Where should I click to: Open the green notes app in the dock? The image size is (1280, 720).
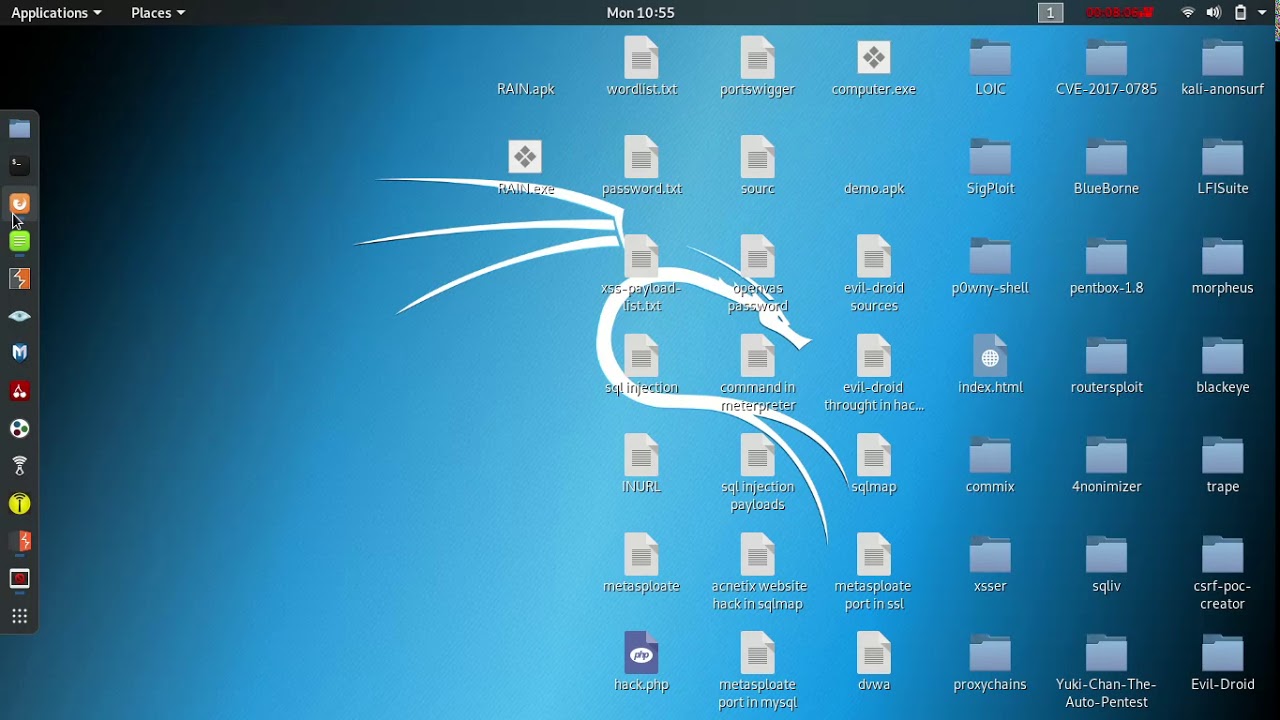pos(20,241)
